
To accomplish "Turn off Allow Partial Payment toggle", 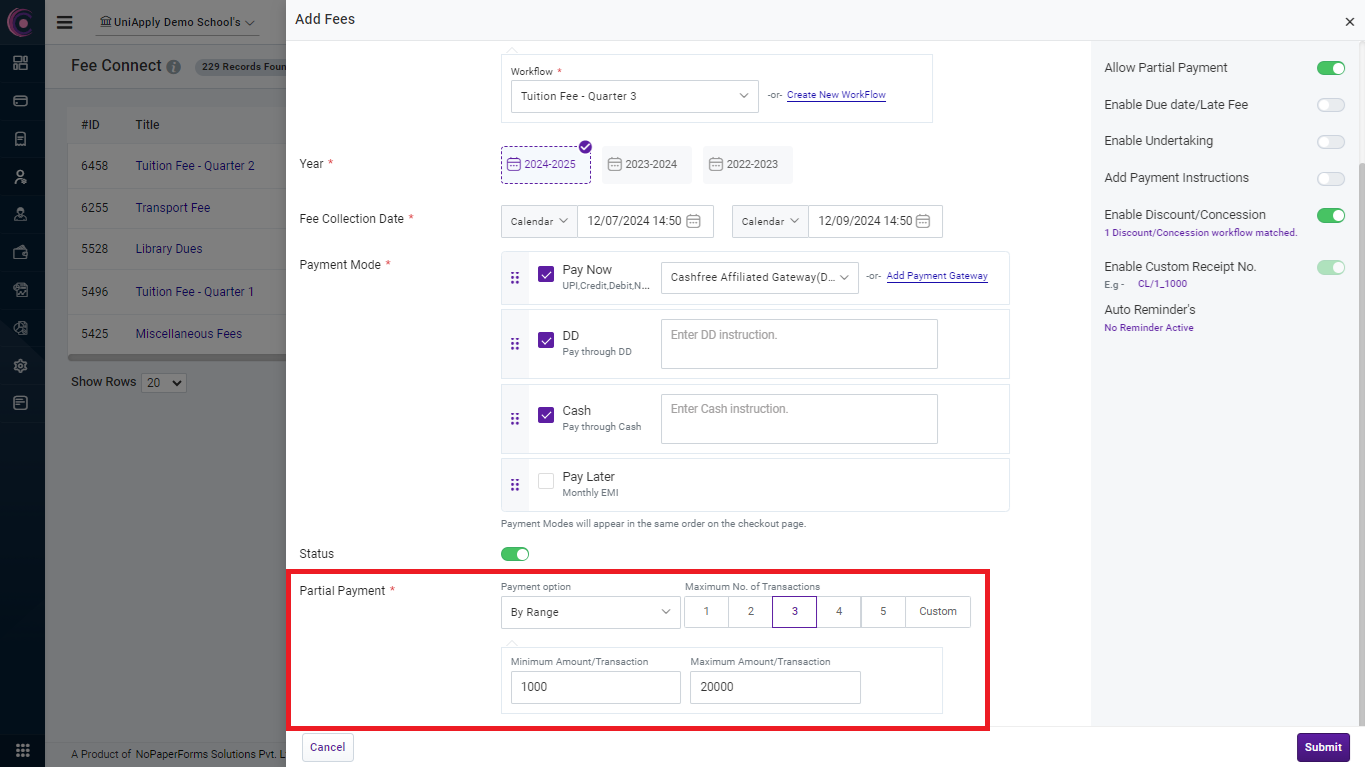I will (x=1330, y=68).
